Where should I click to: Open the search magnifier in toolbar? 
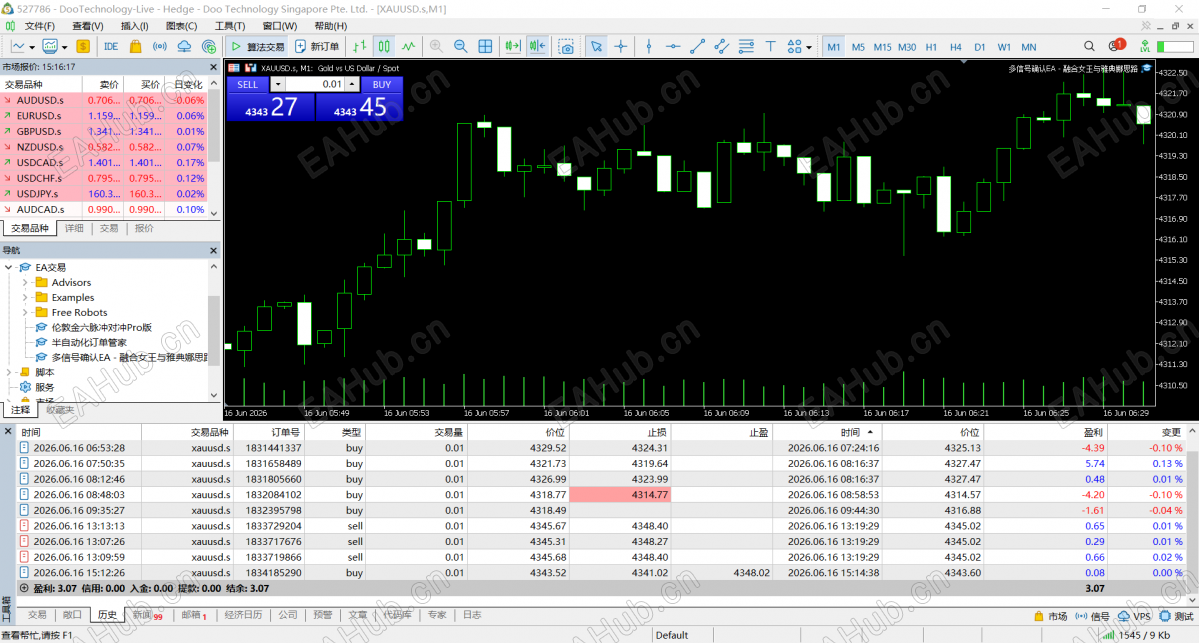pos(1090,47)
